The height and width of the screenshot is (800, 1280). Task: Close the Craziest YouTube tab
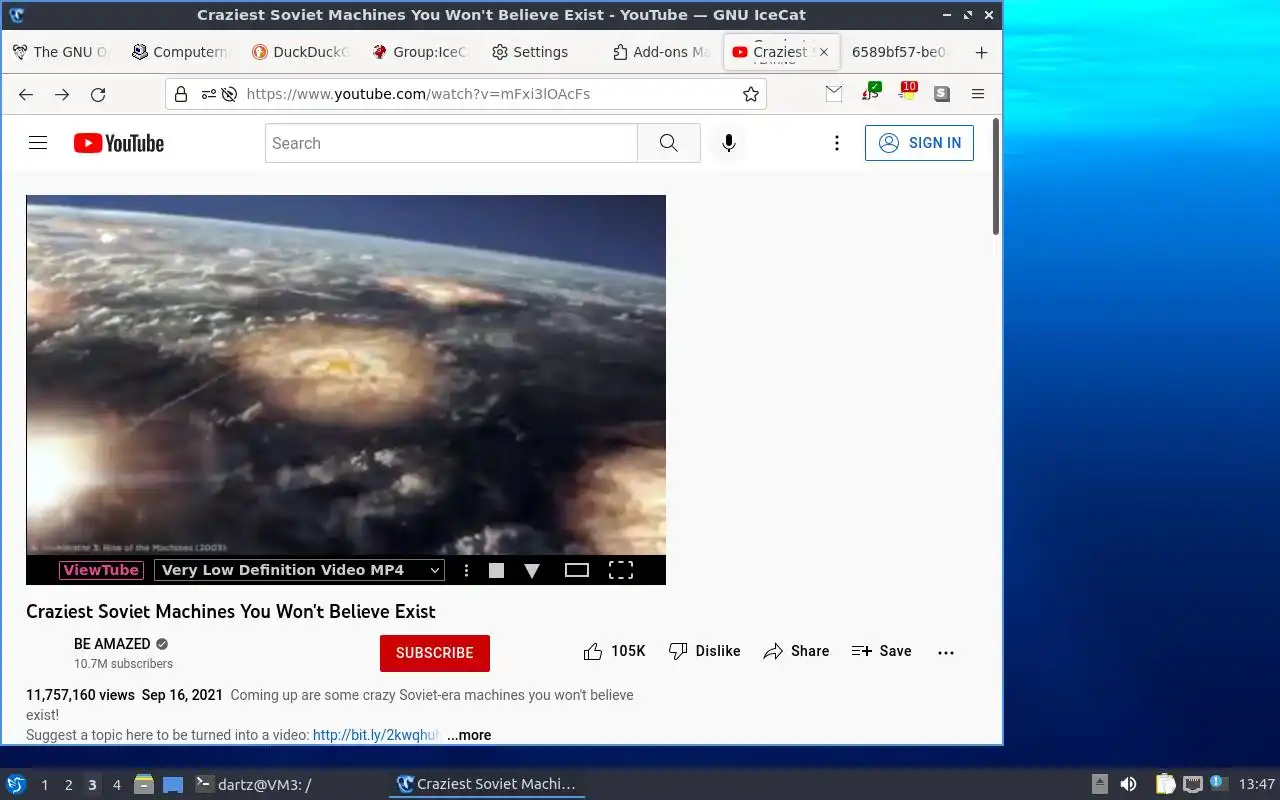(824, 52)
